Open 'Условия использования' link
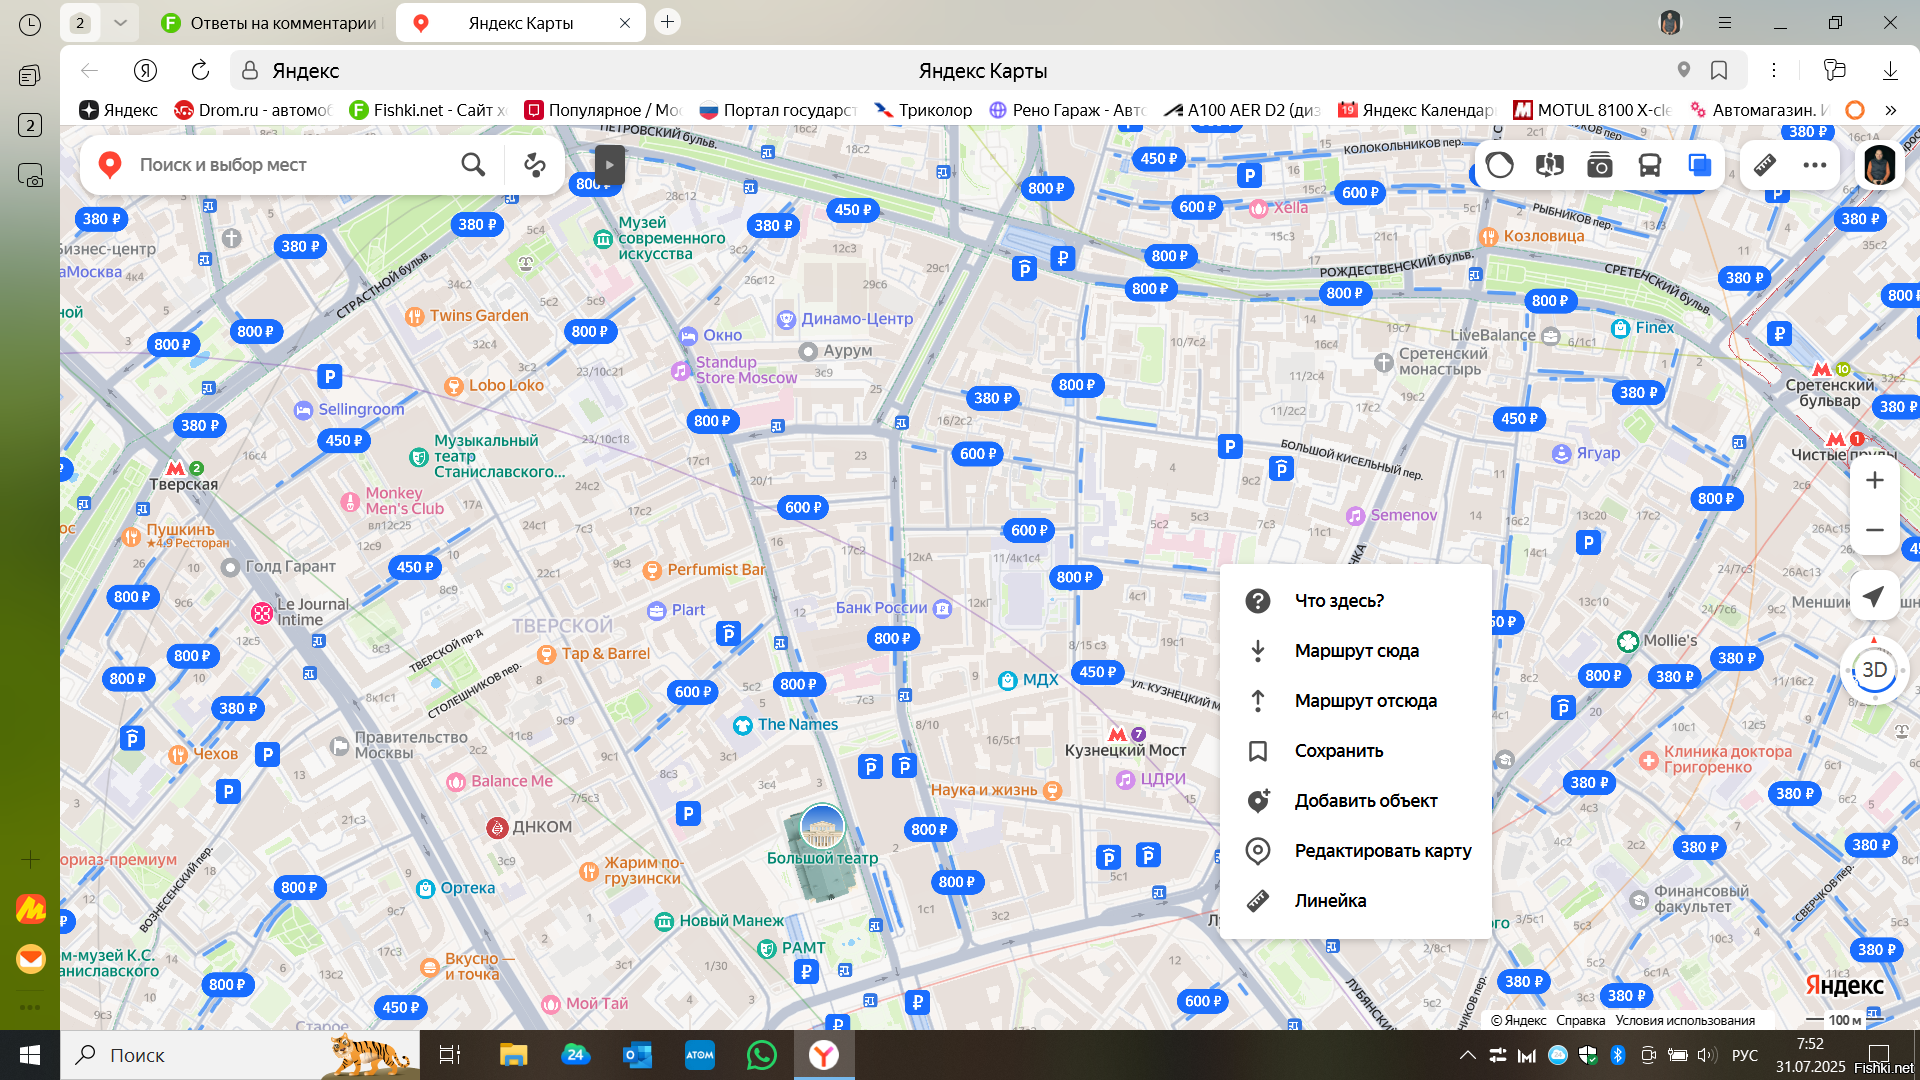The image size is (1920, 1080). [x=1685, y=1020]
